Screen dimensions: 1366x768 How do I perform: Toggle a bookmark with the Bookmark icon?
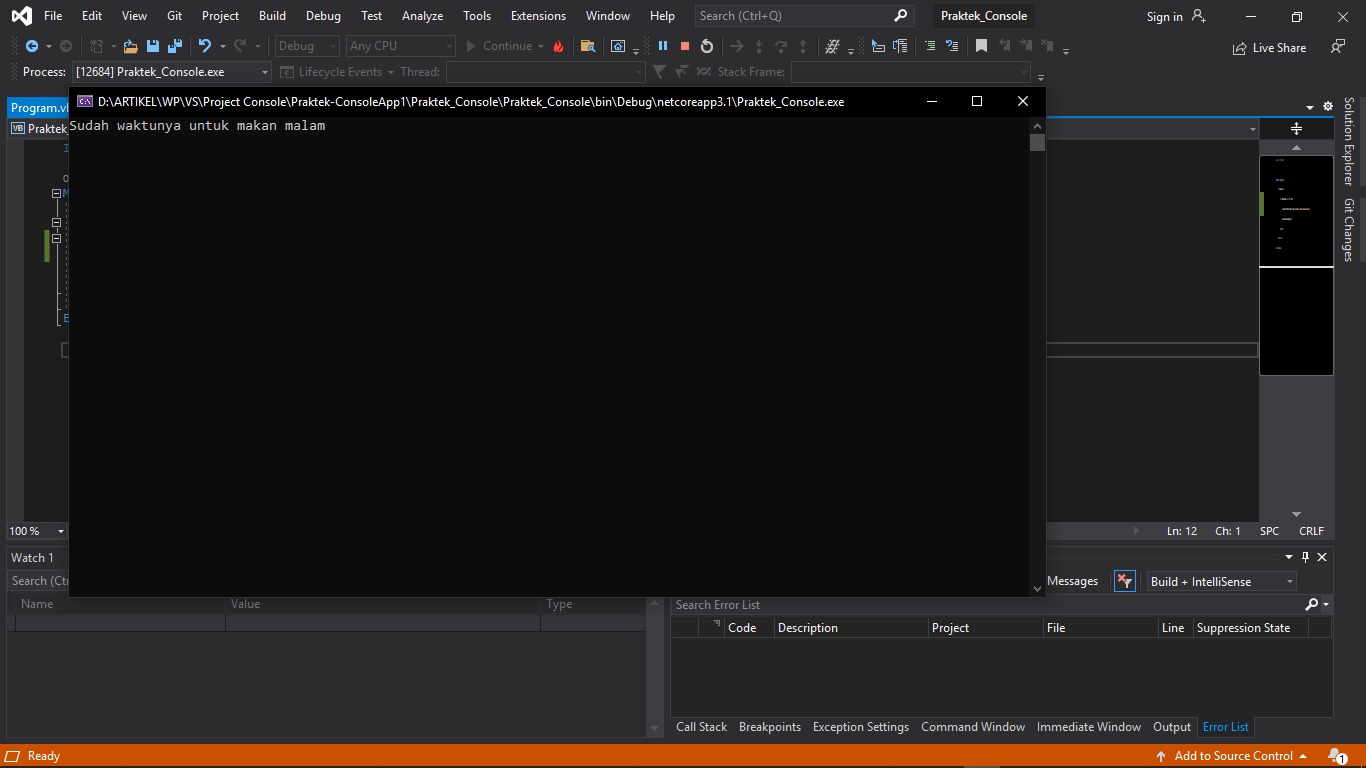tap(982, 46)
